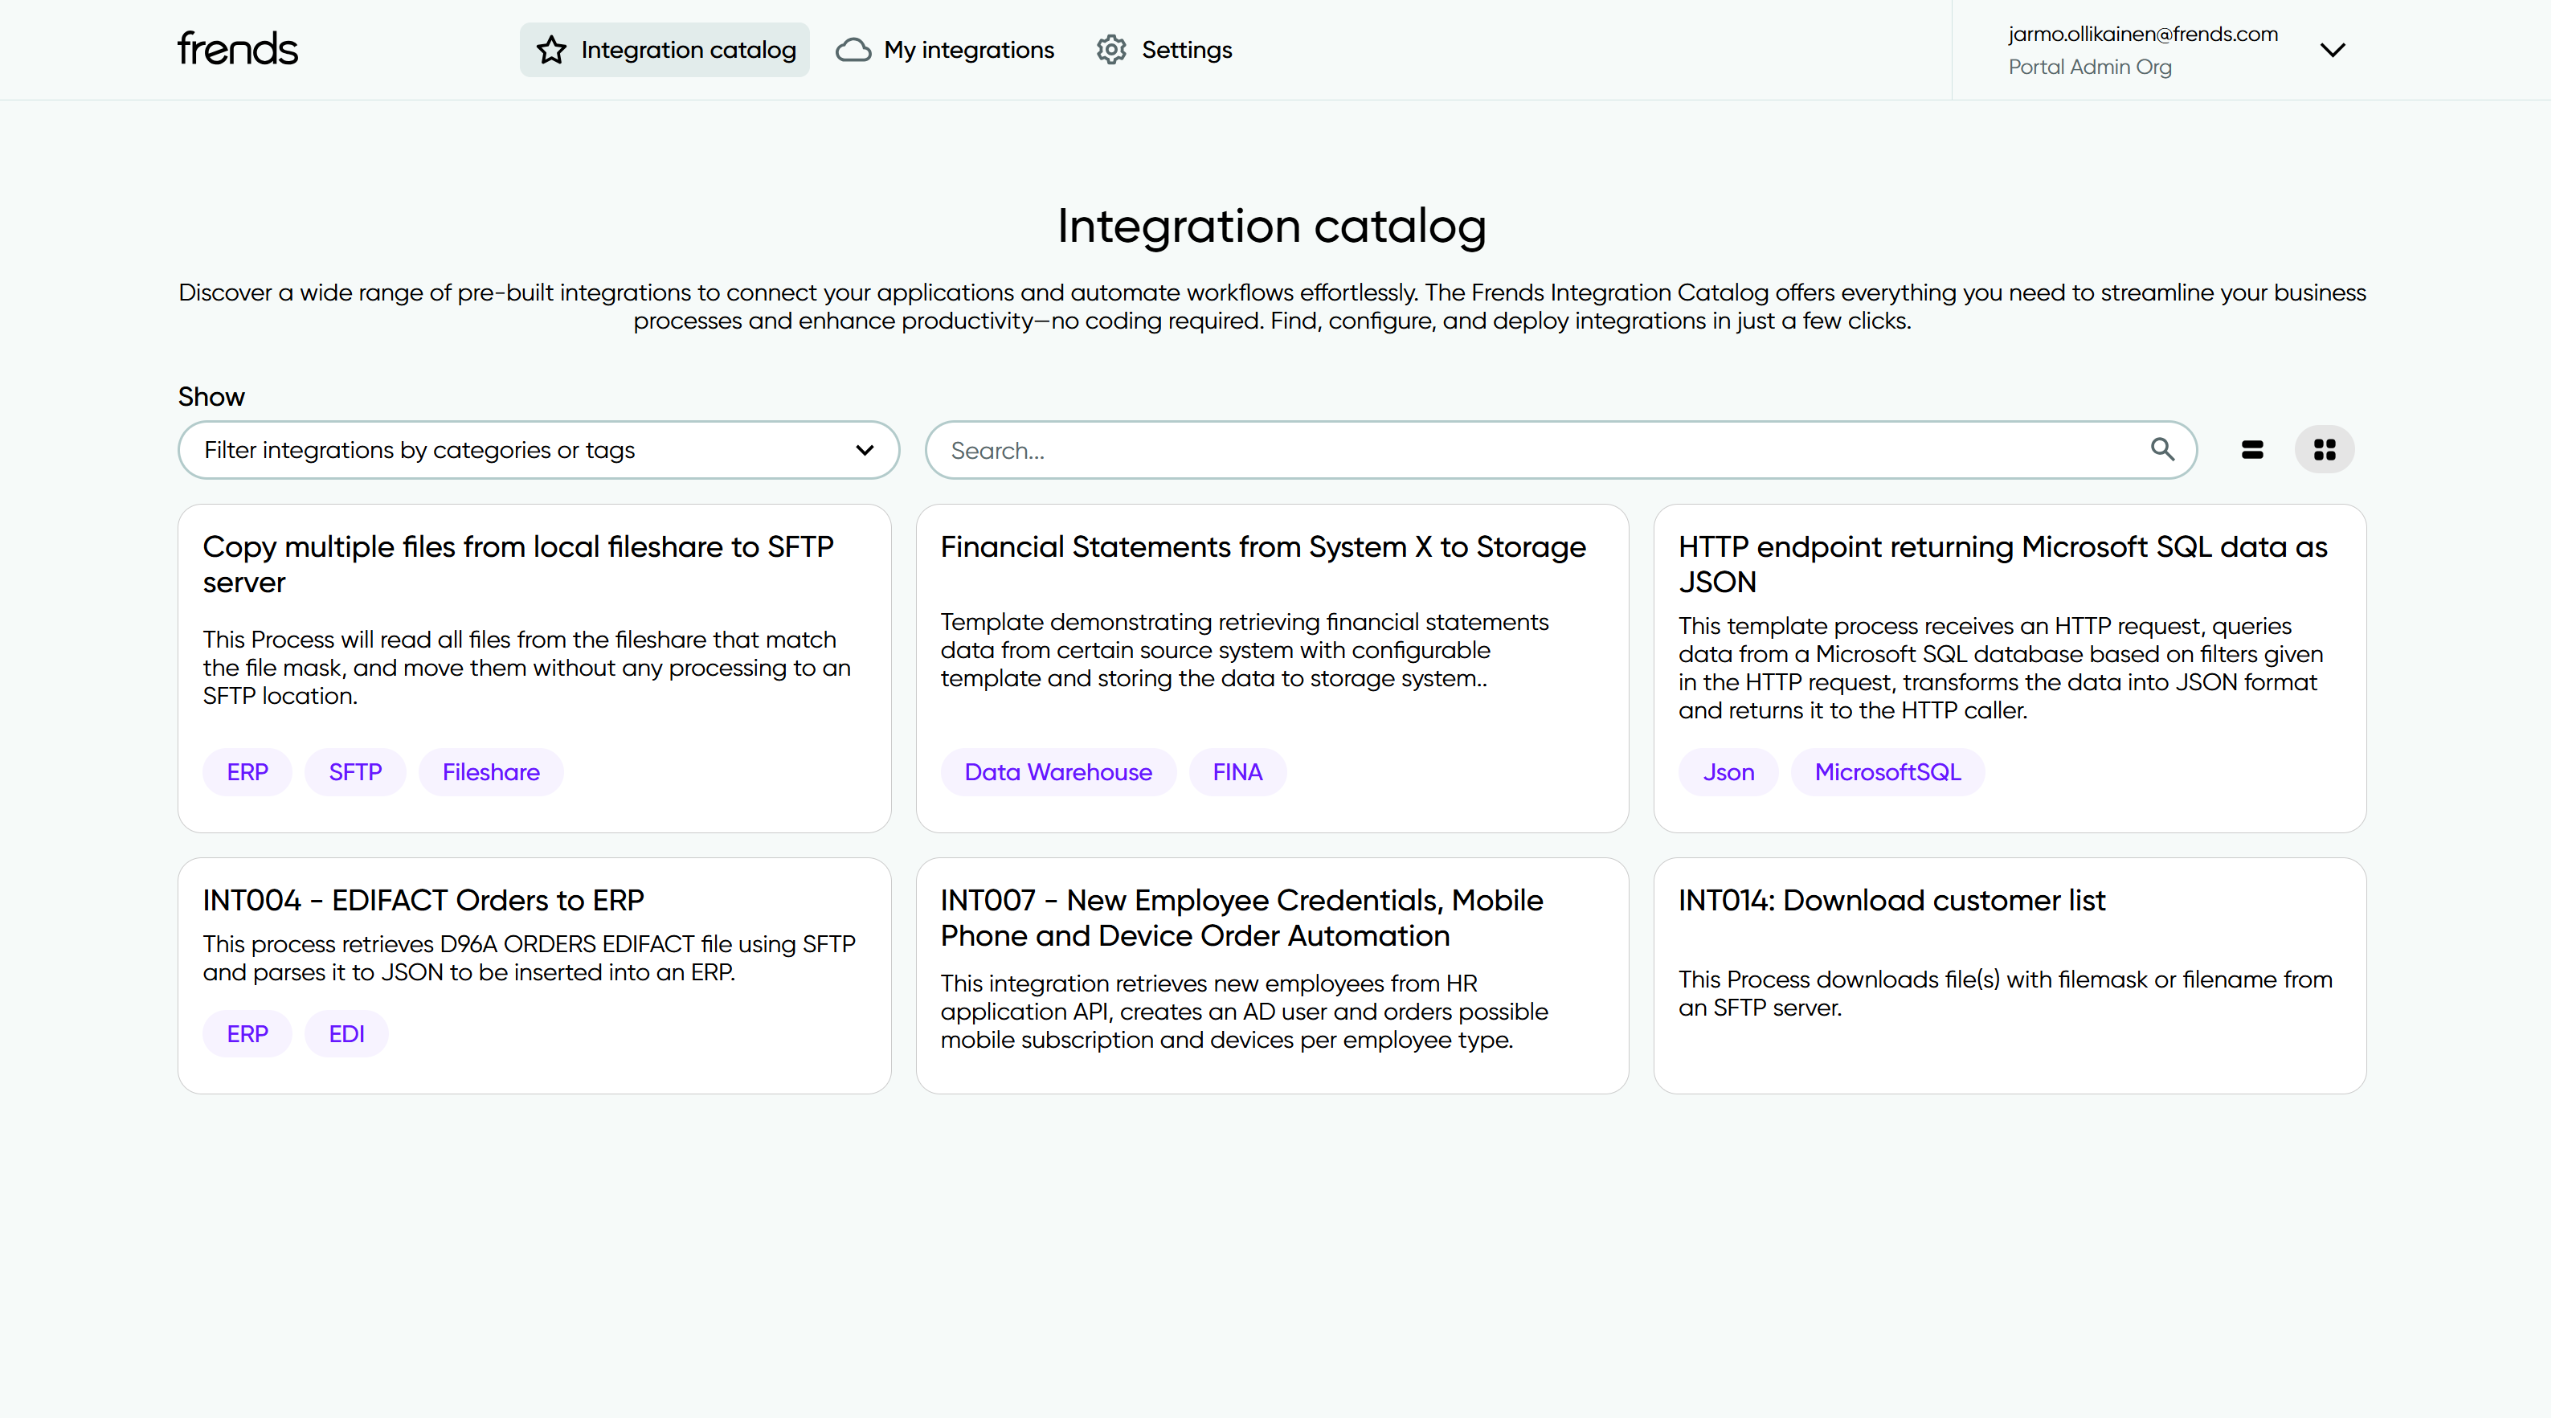Click the star icon in Integration catalog
Image resolution: width=2560 pixels, height=1418 pixels.
(x=552, y=50)
